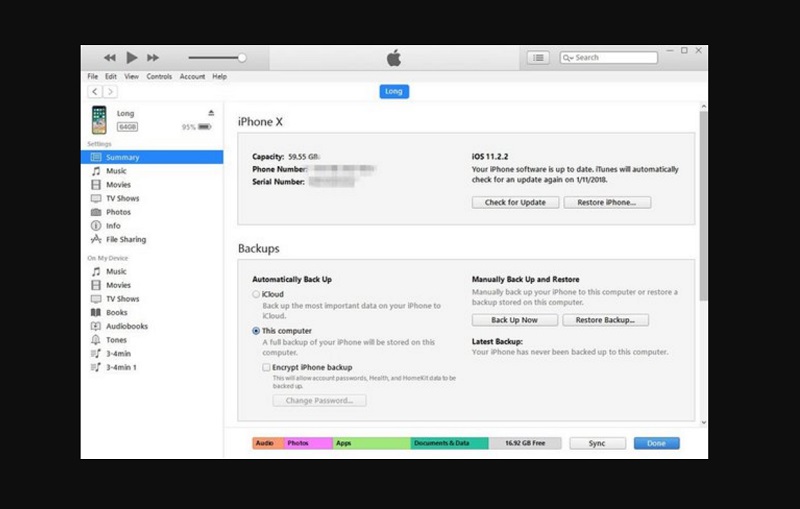800x509 pixels.
Task: Click the Capacity 59.55 GB text
Action: [x=286, y=157]
